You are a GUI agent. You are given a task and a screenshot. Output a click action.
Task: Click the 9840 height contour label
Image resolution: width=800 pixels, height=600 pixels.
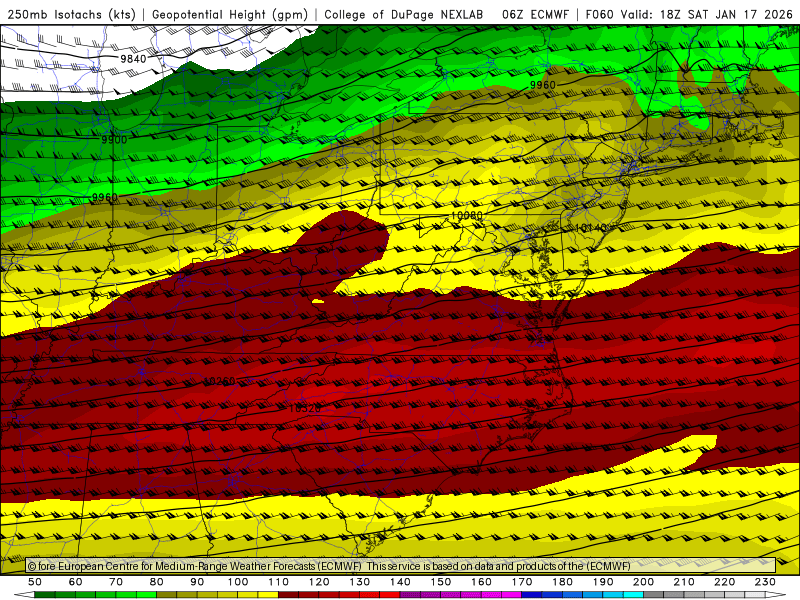click(x=133, y=59)
